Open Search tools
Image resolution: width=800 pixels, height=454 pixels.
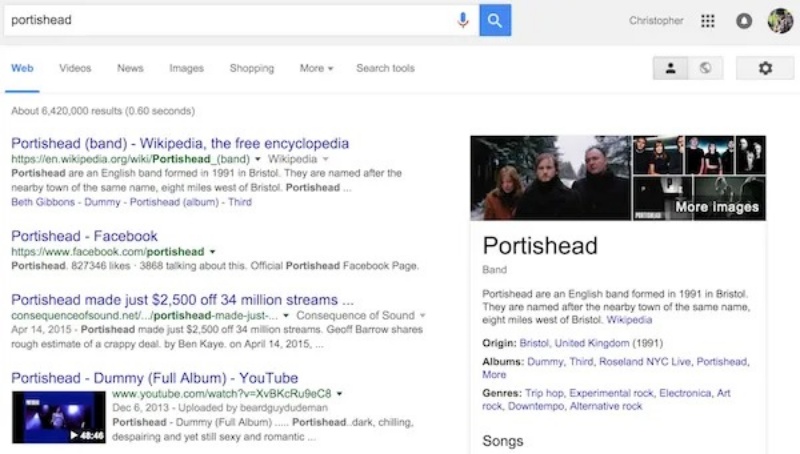[385, 68]
